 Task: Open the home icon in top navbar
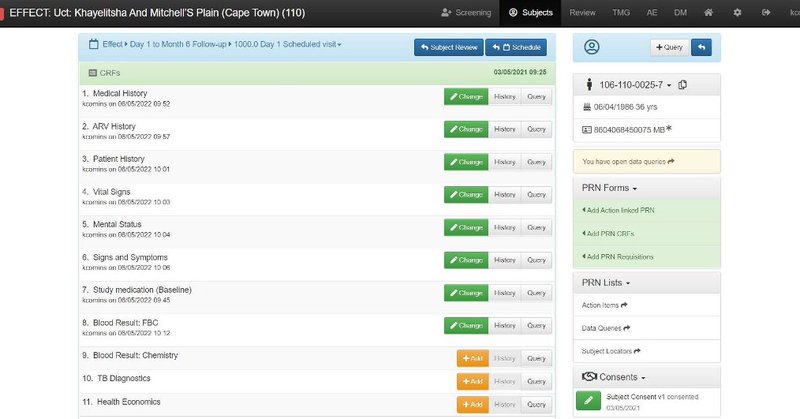tap(708, 12)
